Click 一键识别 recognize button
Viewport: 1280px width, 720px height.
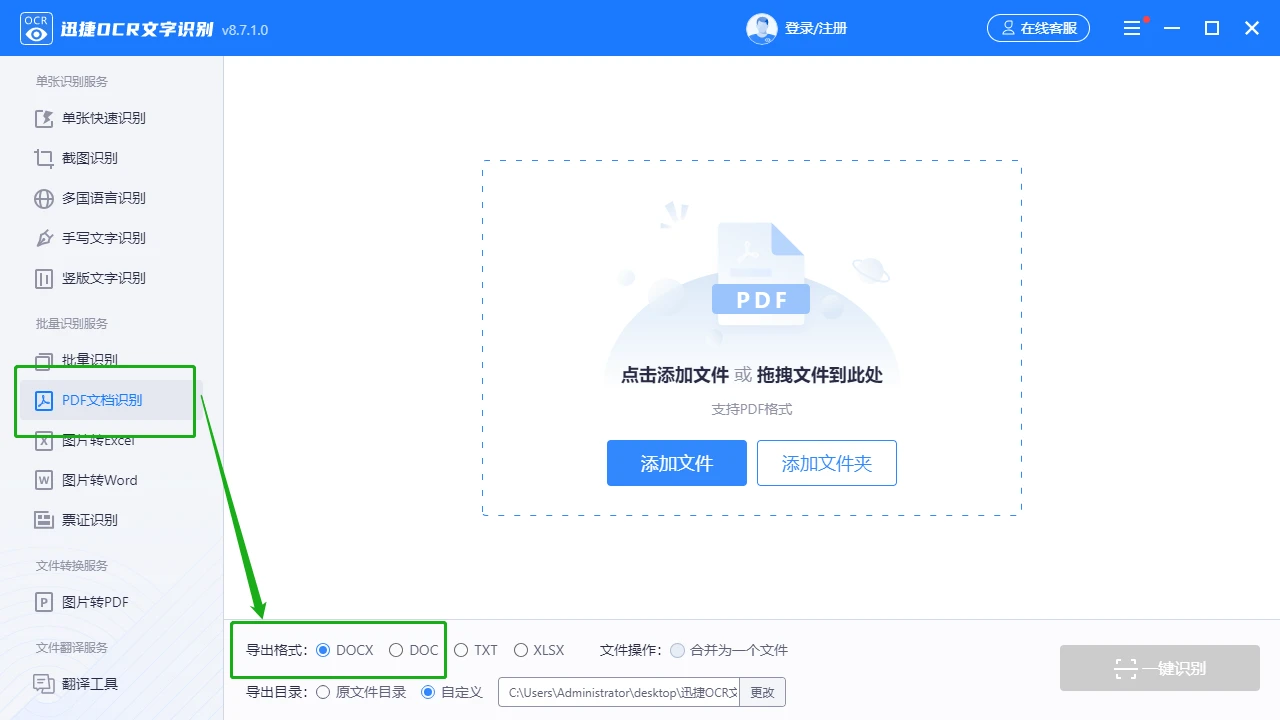pyautogui.click(x=1160, y=668)
